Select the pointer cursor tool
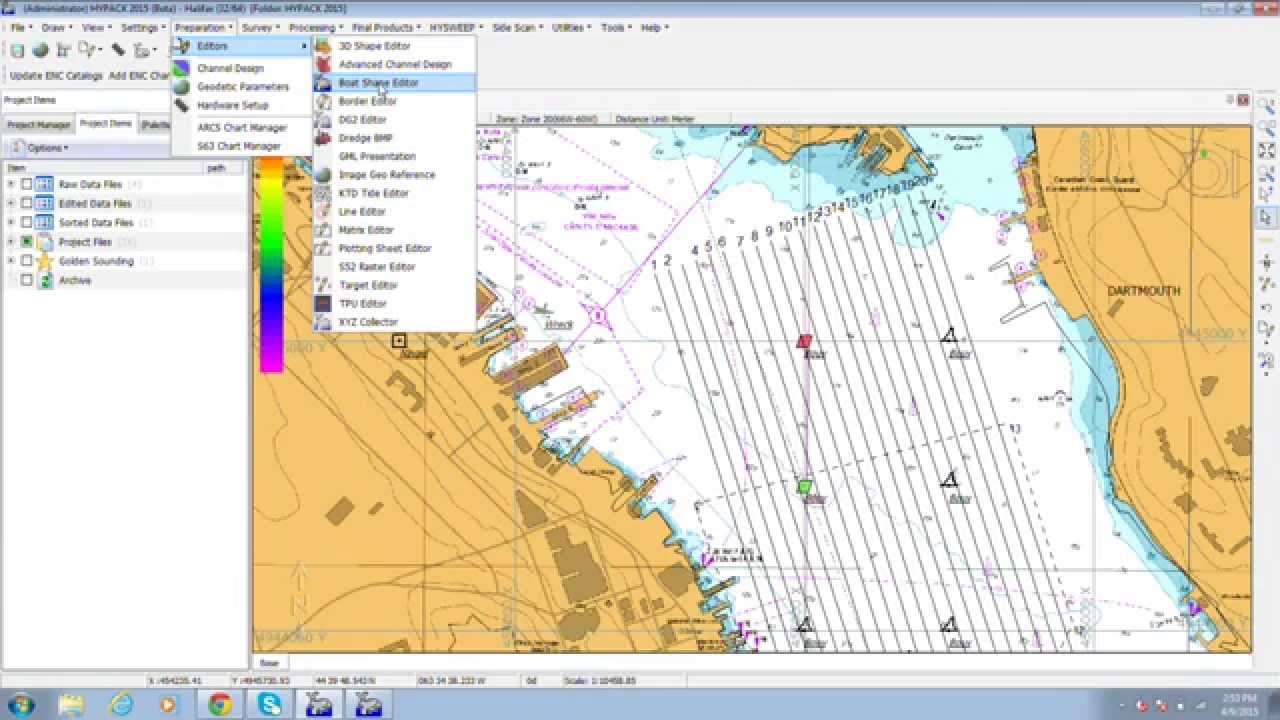The image size is (1280, 720). (1266, 217)
